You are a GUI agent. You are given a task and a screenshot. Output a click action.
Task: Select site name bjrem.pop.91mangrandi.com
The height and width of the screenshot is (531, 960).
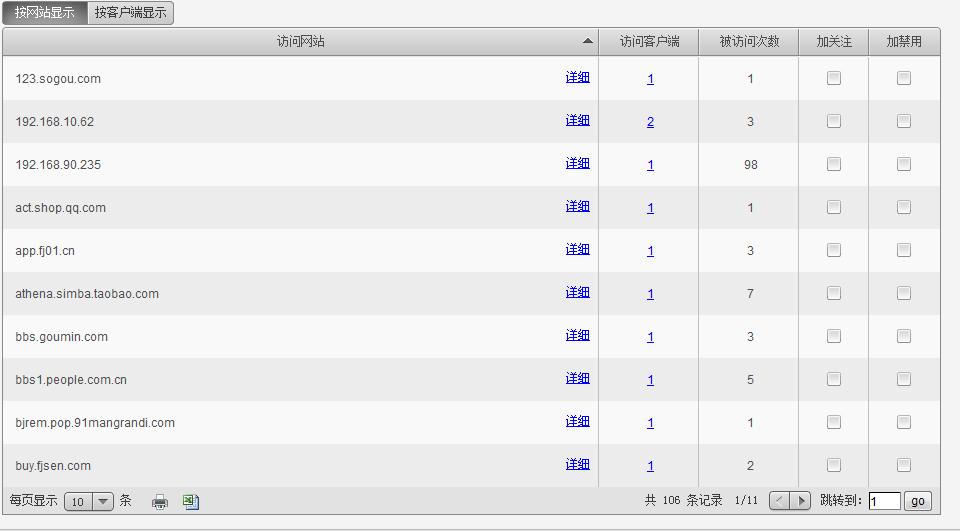tap(95, 423)
